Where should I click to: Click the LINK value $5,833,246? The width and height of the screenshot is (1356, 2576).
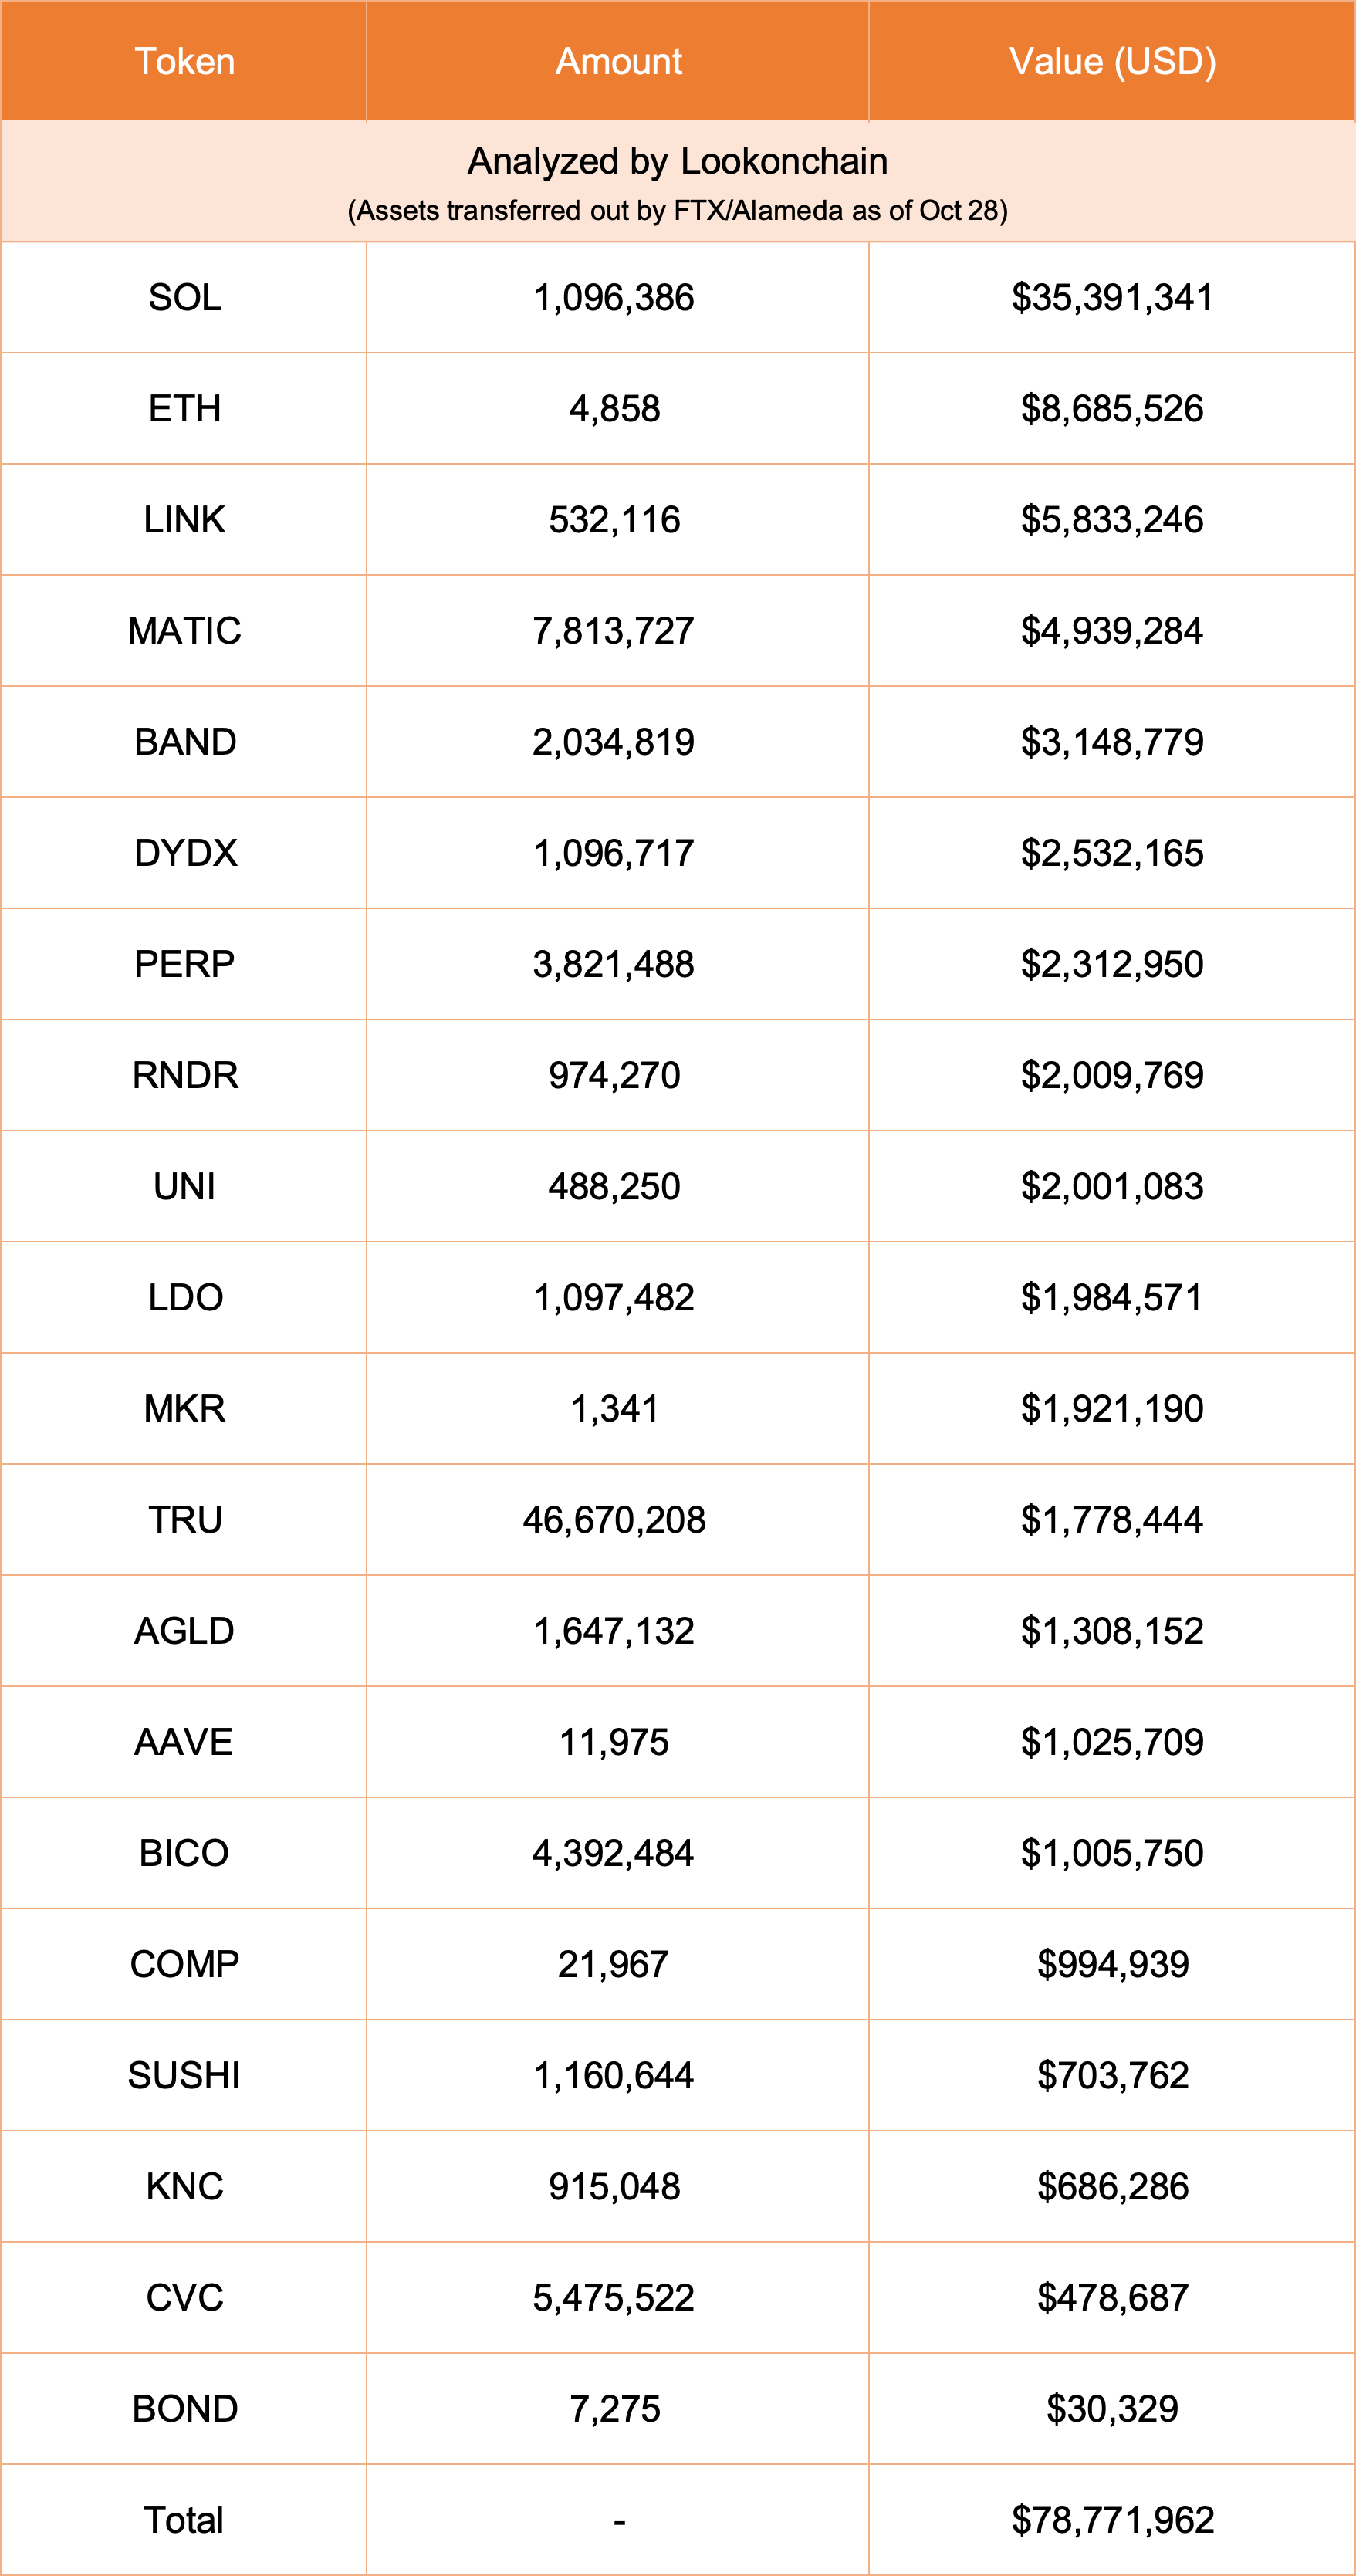pyautogui.click(x=1112, y=520)
